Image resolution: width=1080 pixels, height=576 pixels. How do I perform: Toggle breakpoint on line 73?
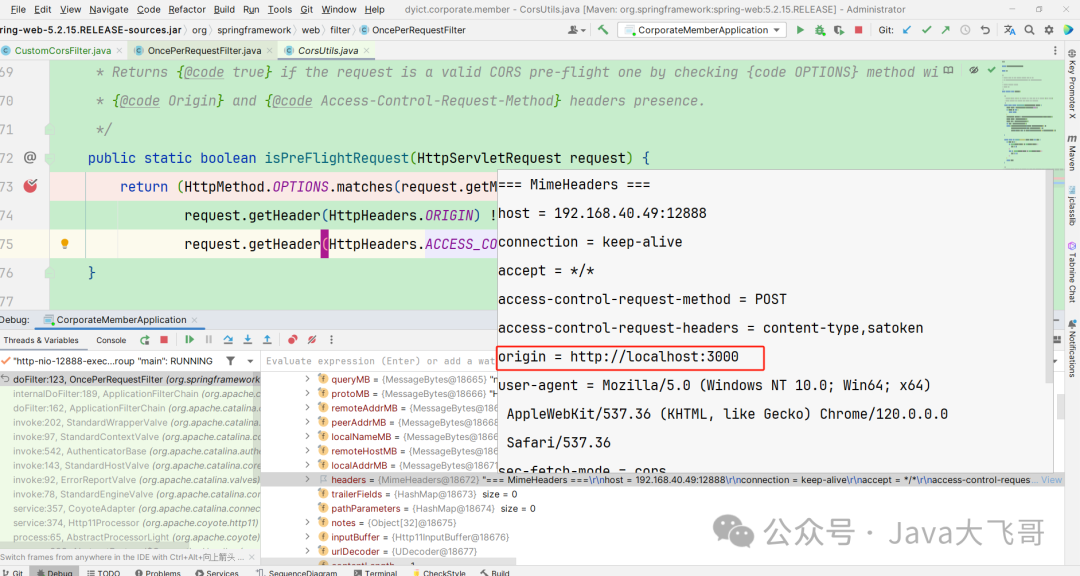click(x=30, y=186)
